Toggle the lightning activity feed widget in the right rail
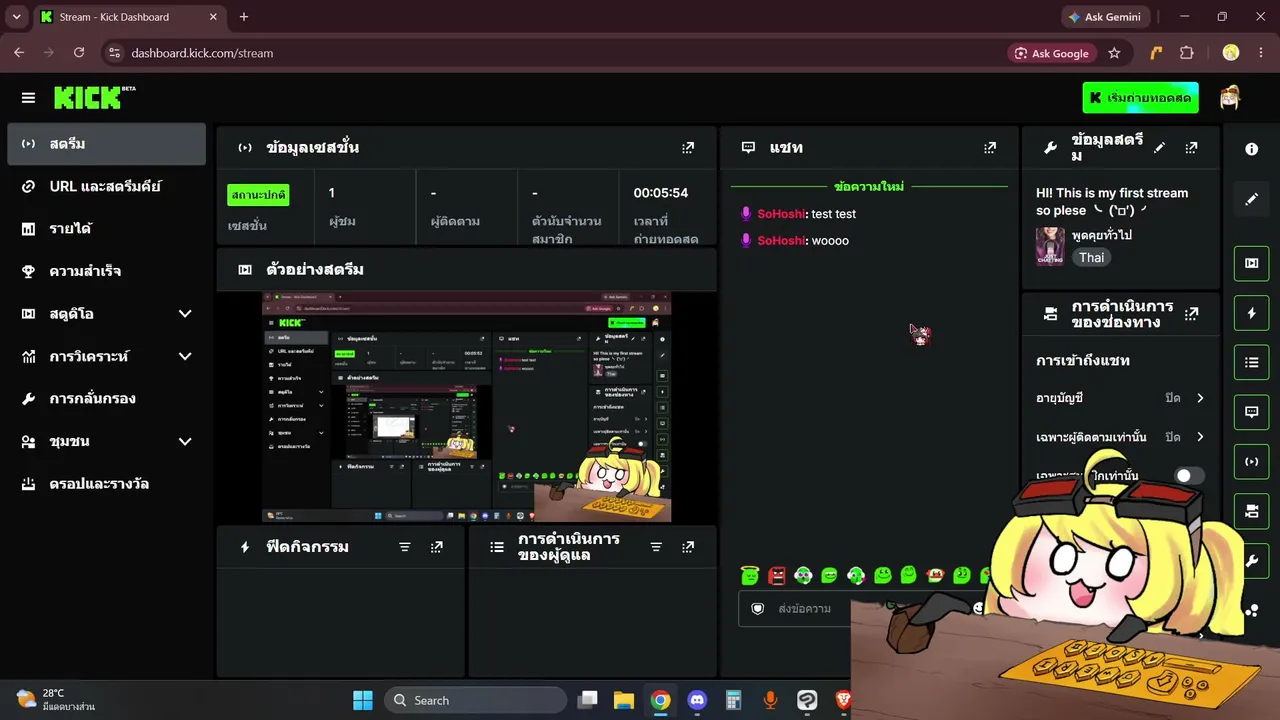The image size is (1280, 720). coord(1251,313)
